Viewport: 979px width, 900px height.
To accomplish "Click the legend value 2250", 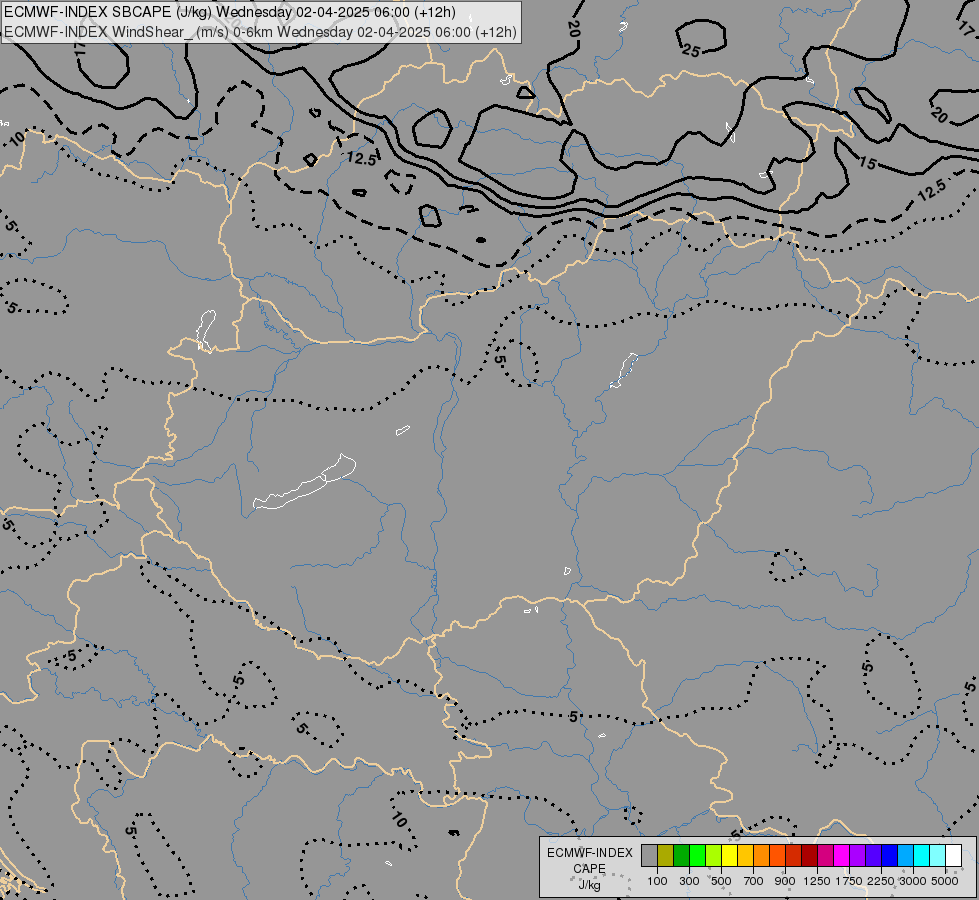I will 881,881.
